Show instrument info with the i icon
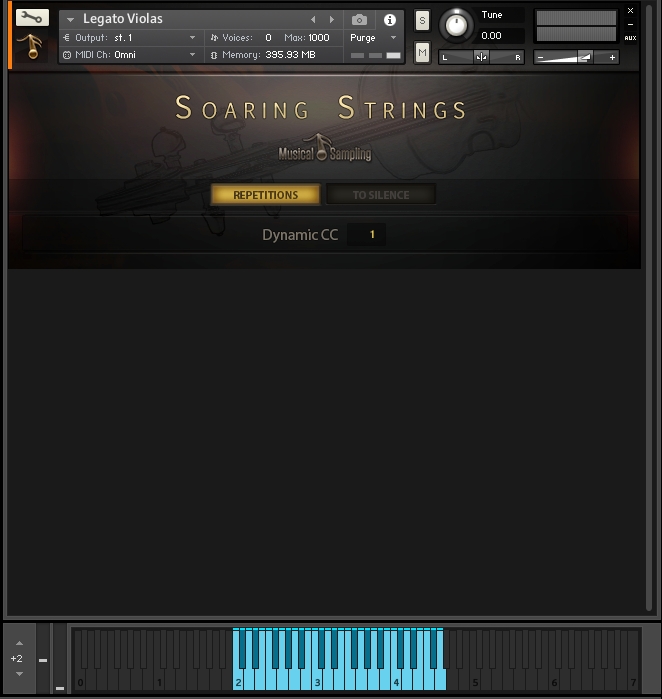 point(390,20)
